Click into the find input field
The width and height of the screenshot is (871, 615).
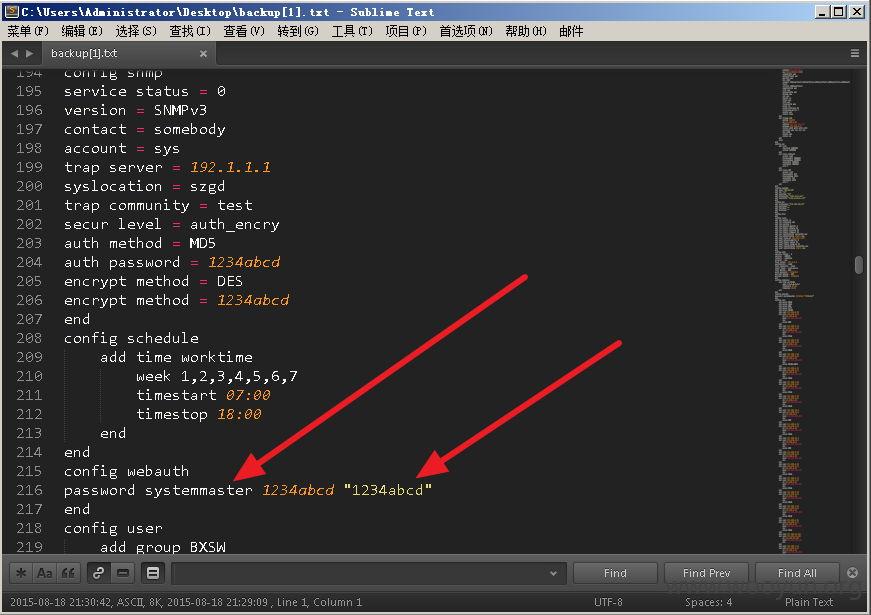tap(361, 573)
